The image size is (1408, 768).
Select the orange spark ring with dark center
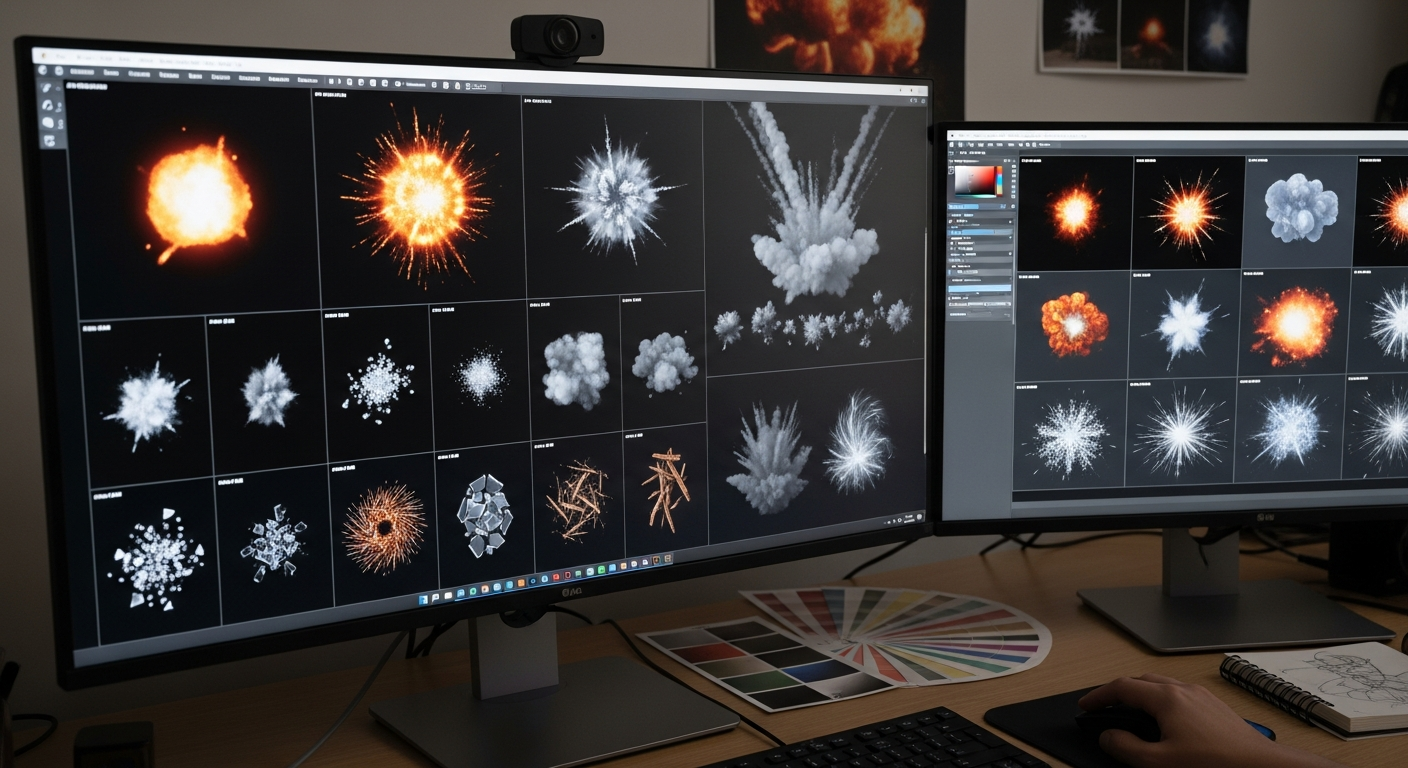point(384,526)
